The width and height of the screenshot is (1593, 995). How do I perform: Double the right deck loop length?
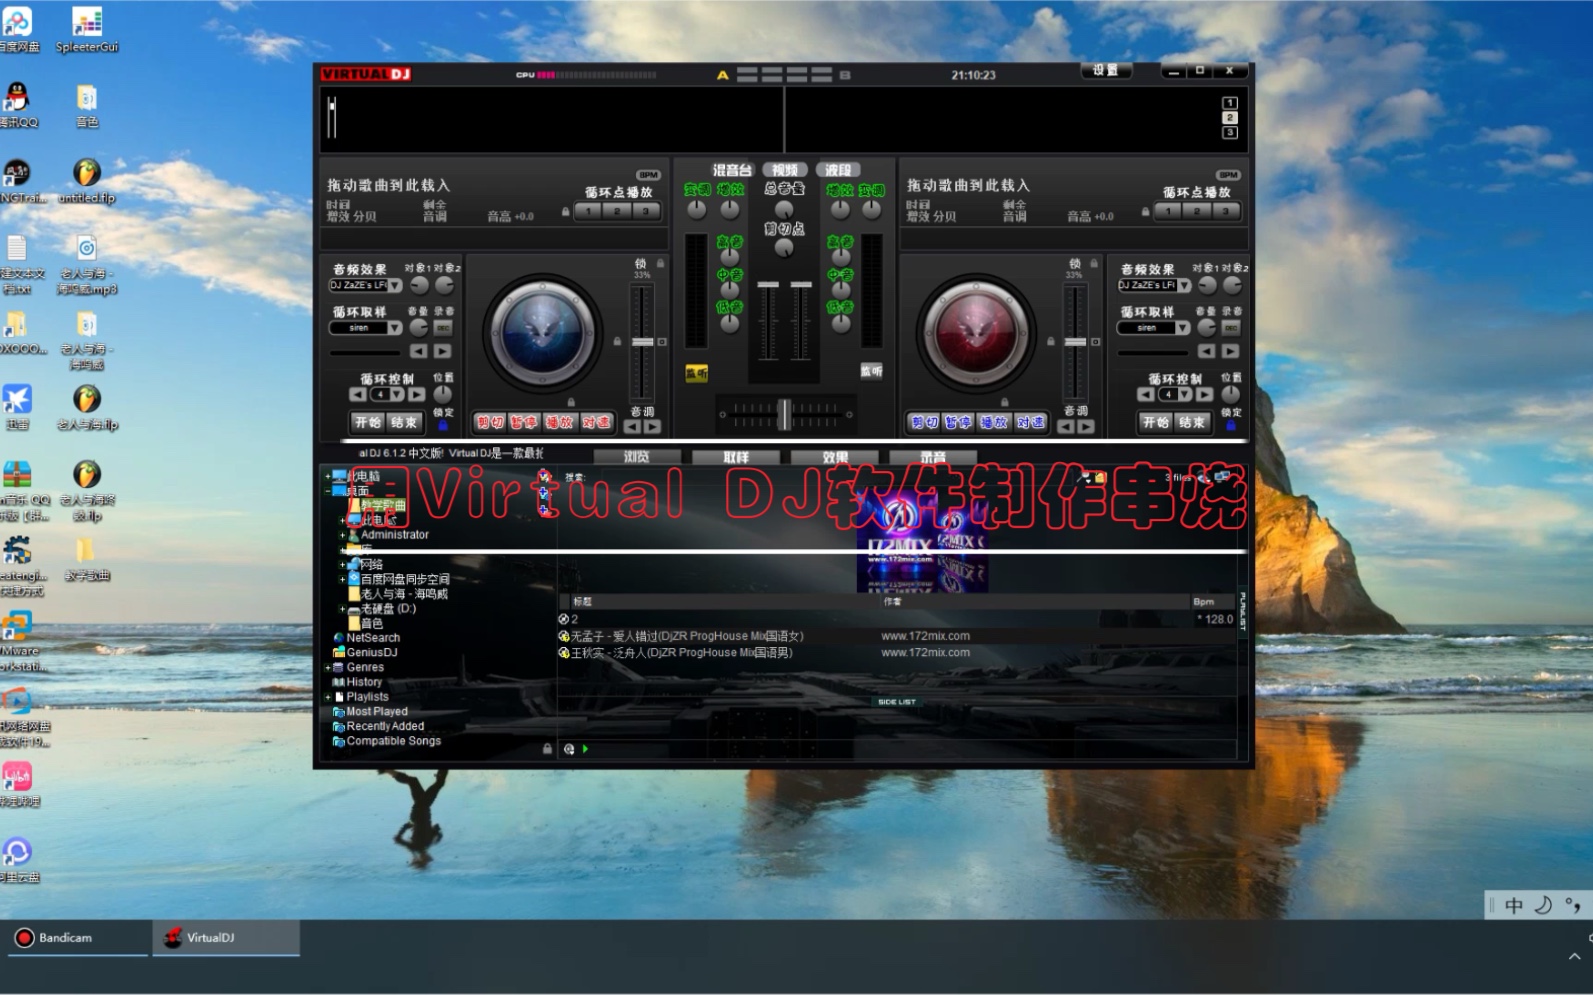point(1205,395)
